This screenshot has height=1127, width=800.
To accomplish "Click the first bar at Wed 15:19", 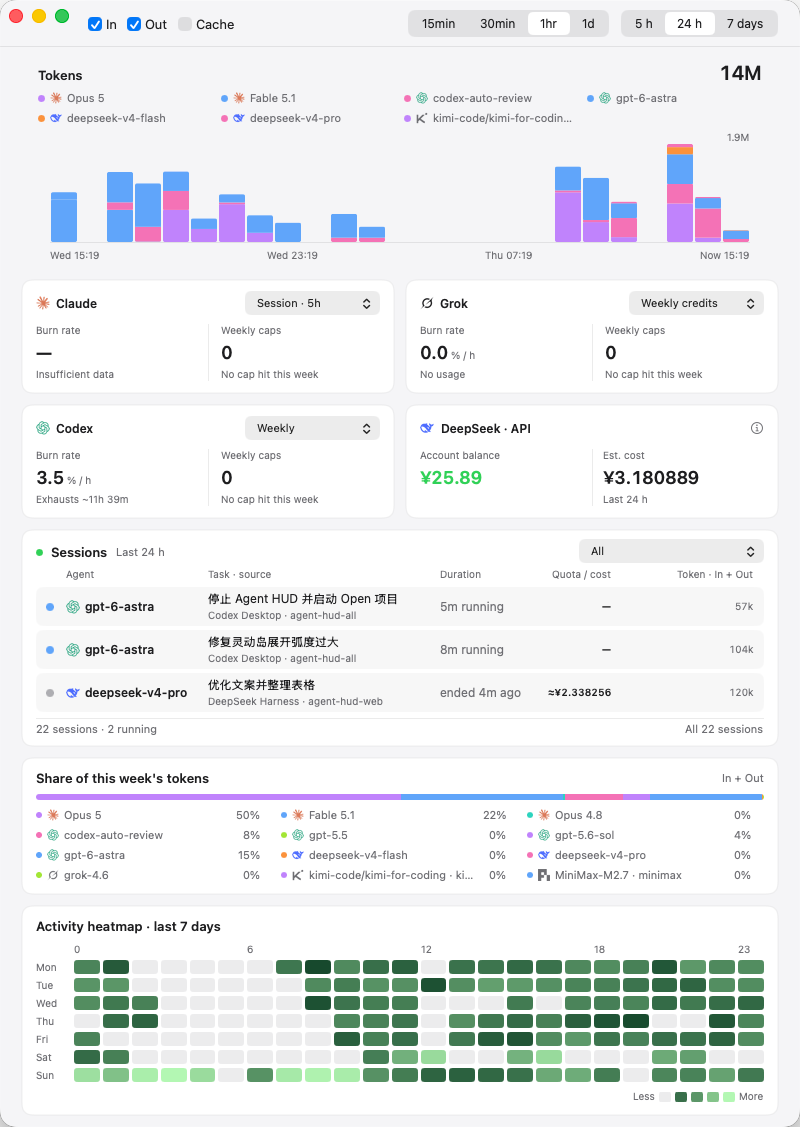I will tap(64, 217).
